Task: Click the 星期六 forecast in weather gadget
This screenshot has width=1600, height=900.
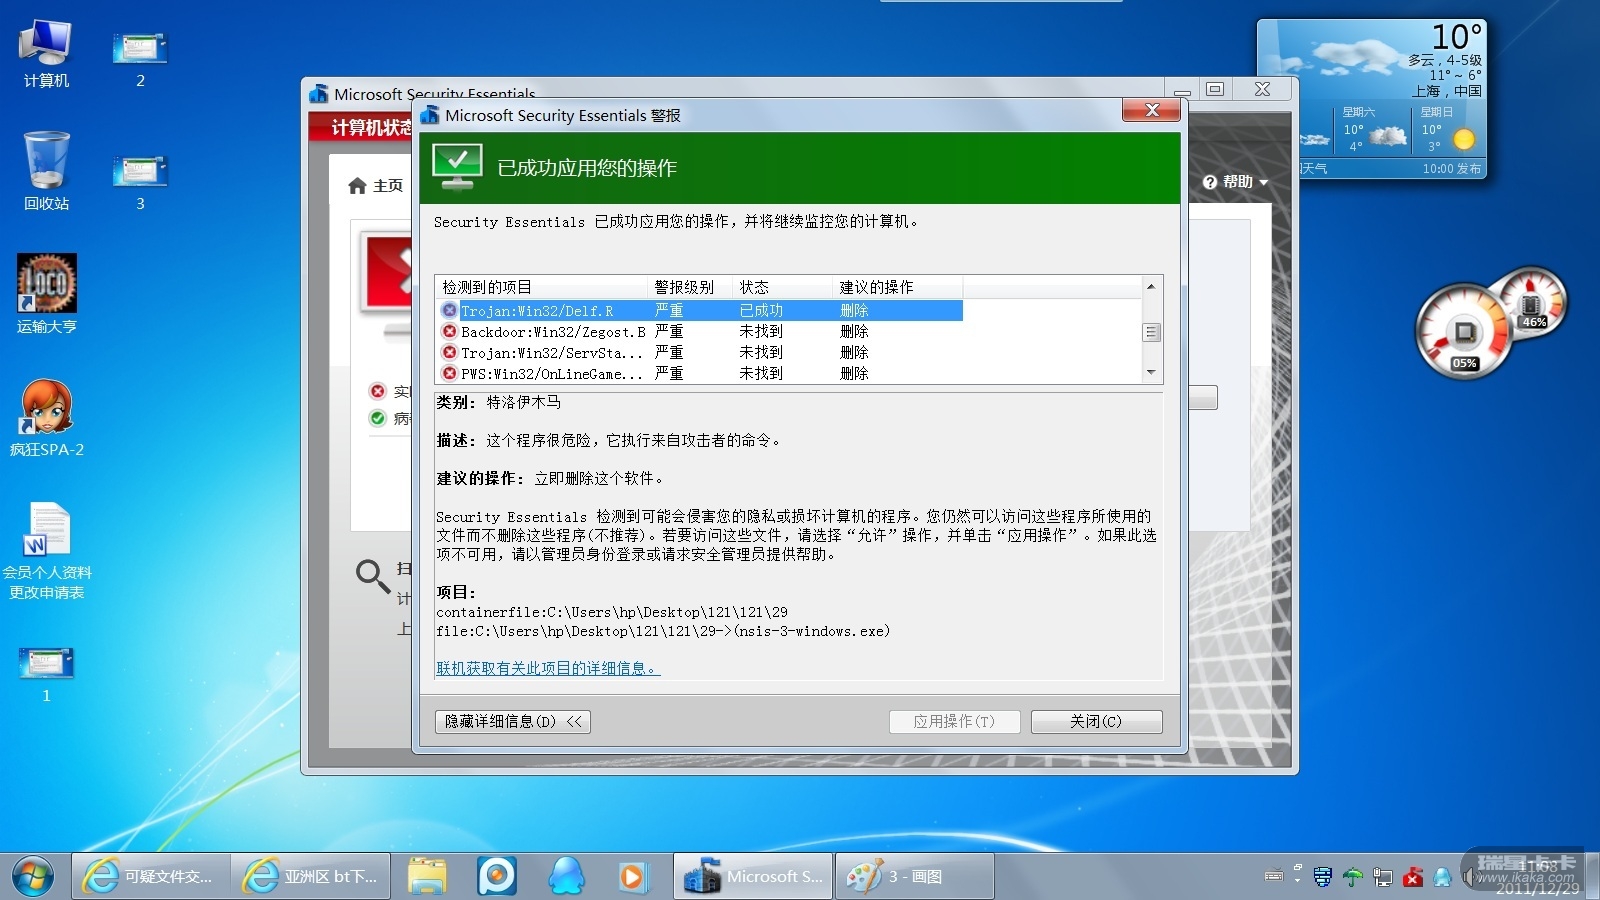Action: coord(1370,129)
